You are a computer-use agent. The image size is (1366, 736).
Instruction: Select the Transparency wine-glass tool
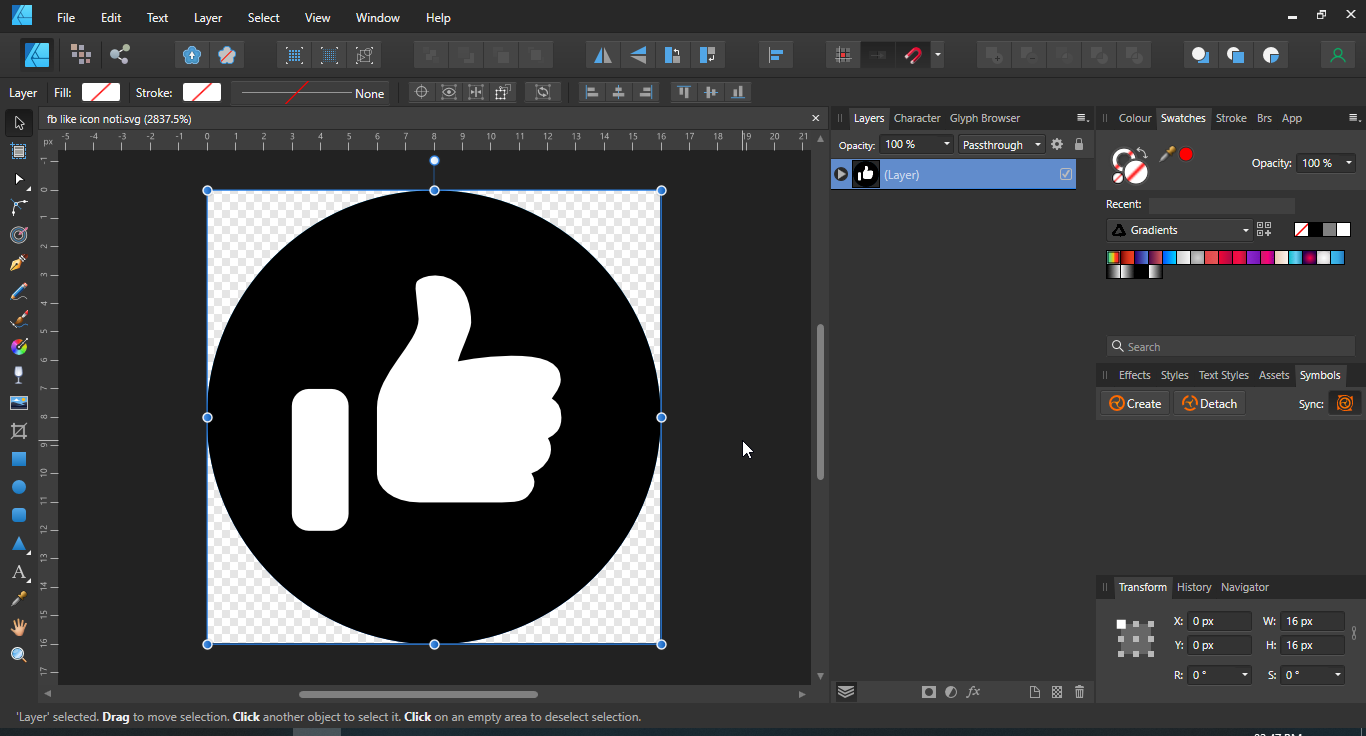coord(18,375)
